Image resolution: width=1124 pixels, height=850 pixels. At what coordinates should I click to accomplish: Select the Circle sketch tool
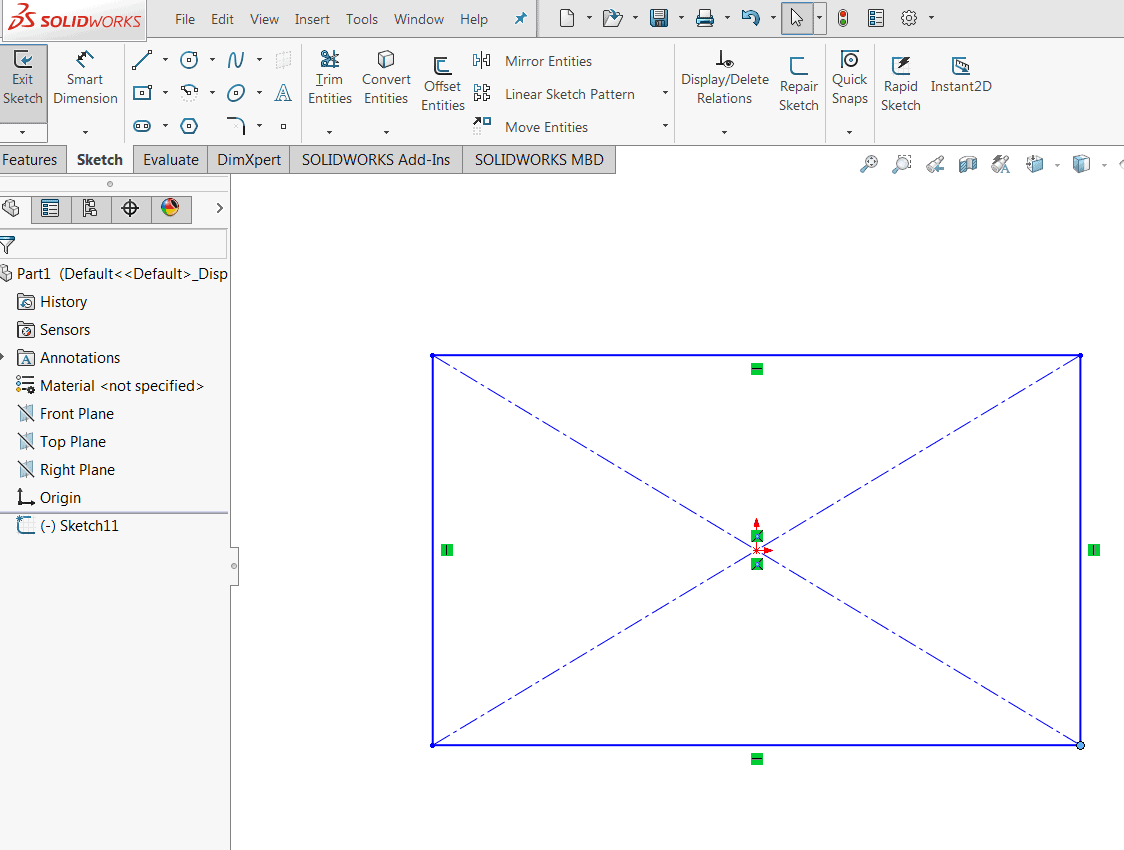pos(189,60)
